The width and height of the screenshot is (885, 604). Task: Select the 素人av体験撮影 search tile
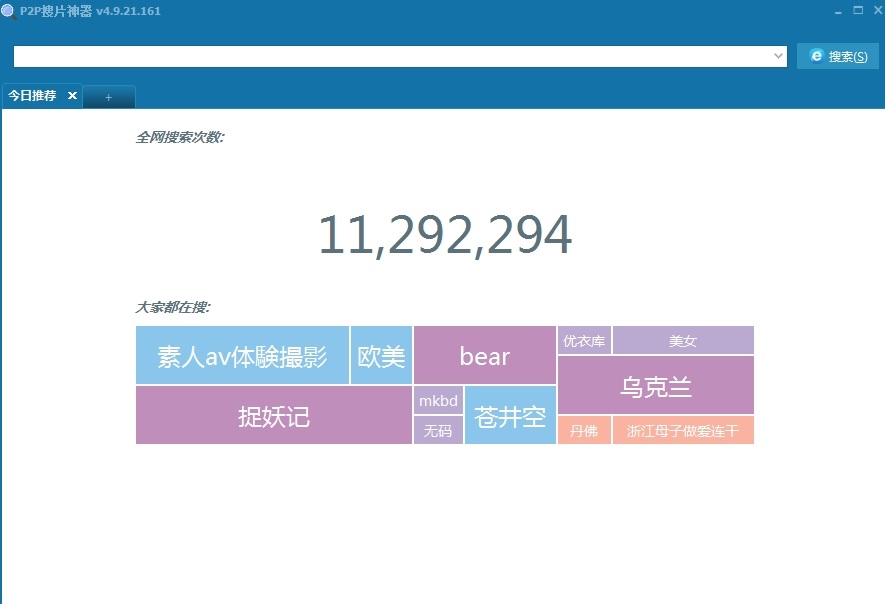point(242,356)
